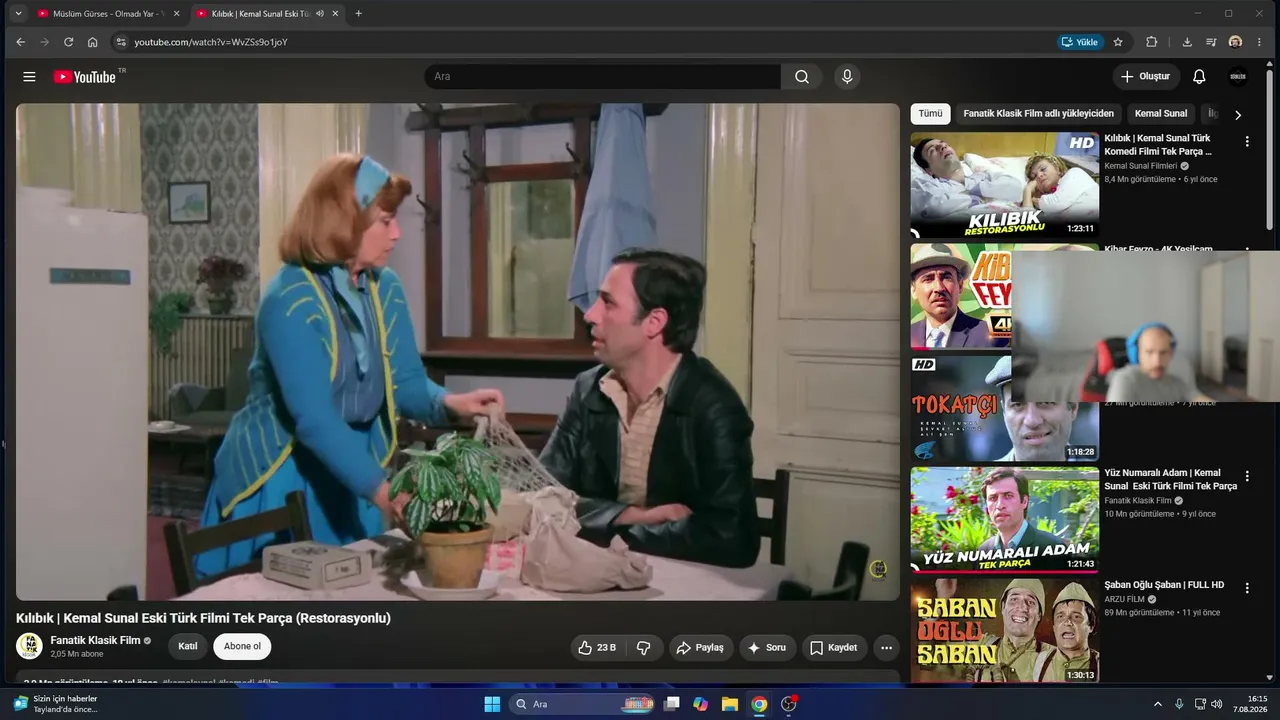Viewport: 1280px width, 720px height.
Task: Subscribe with the Abone ol button
Action: tap(242, 646)
